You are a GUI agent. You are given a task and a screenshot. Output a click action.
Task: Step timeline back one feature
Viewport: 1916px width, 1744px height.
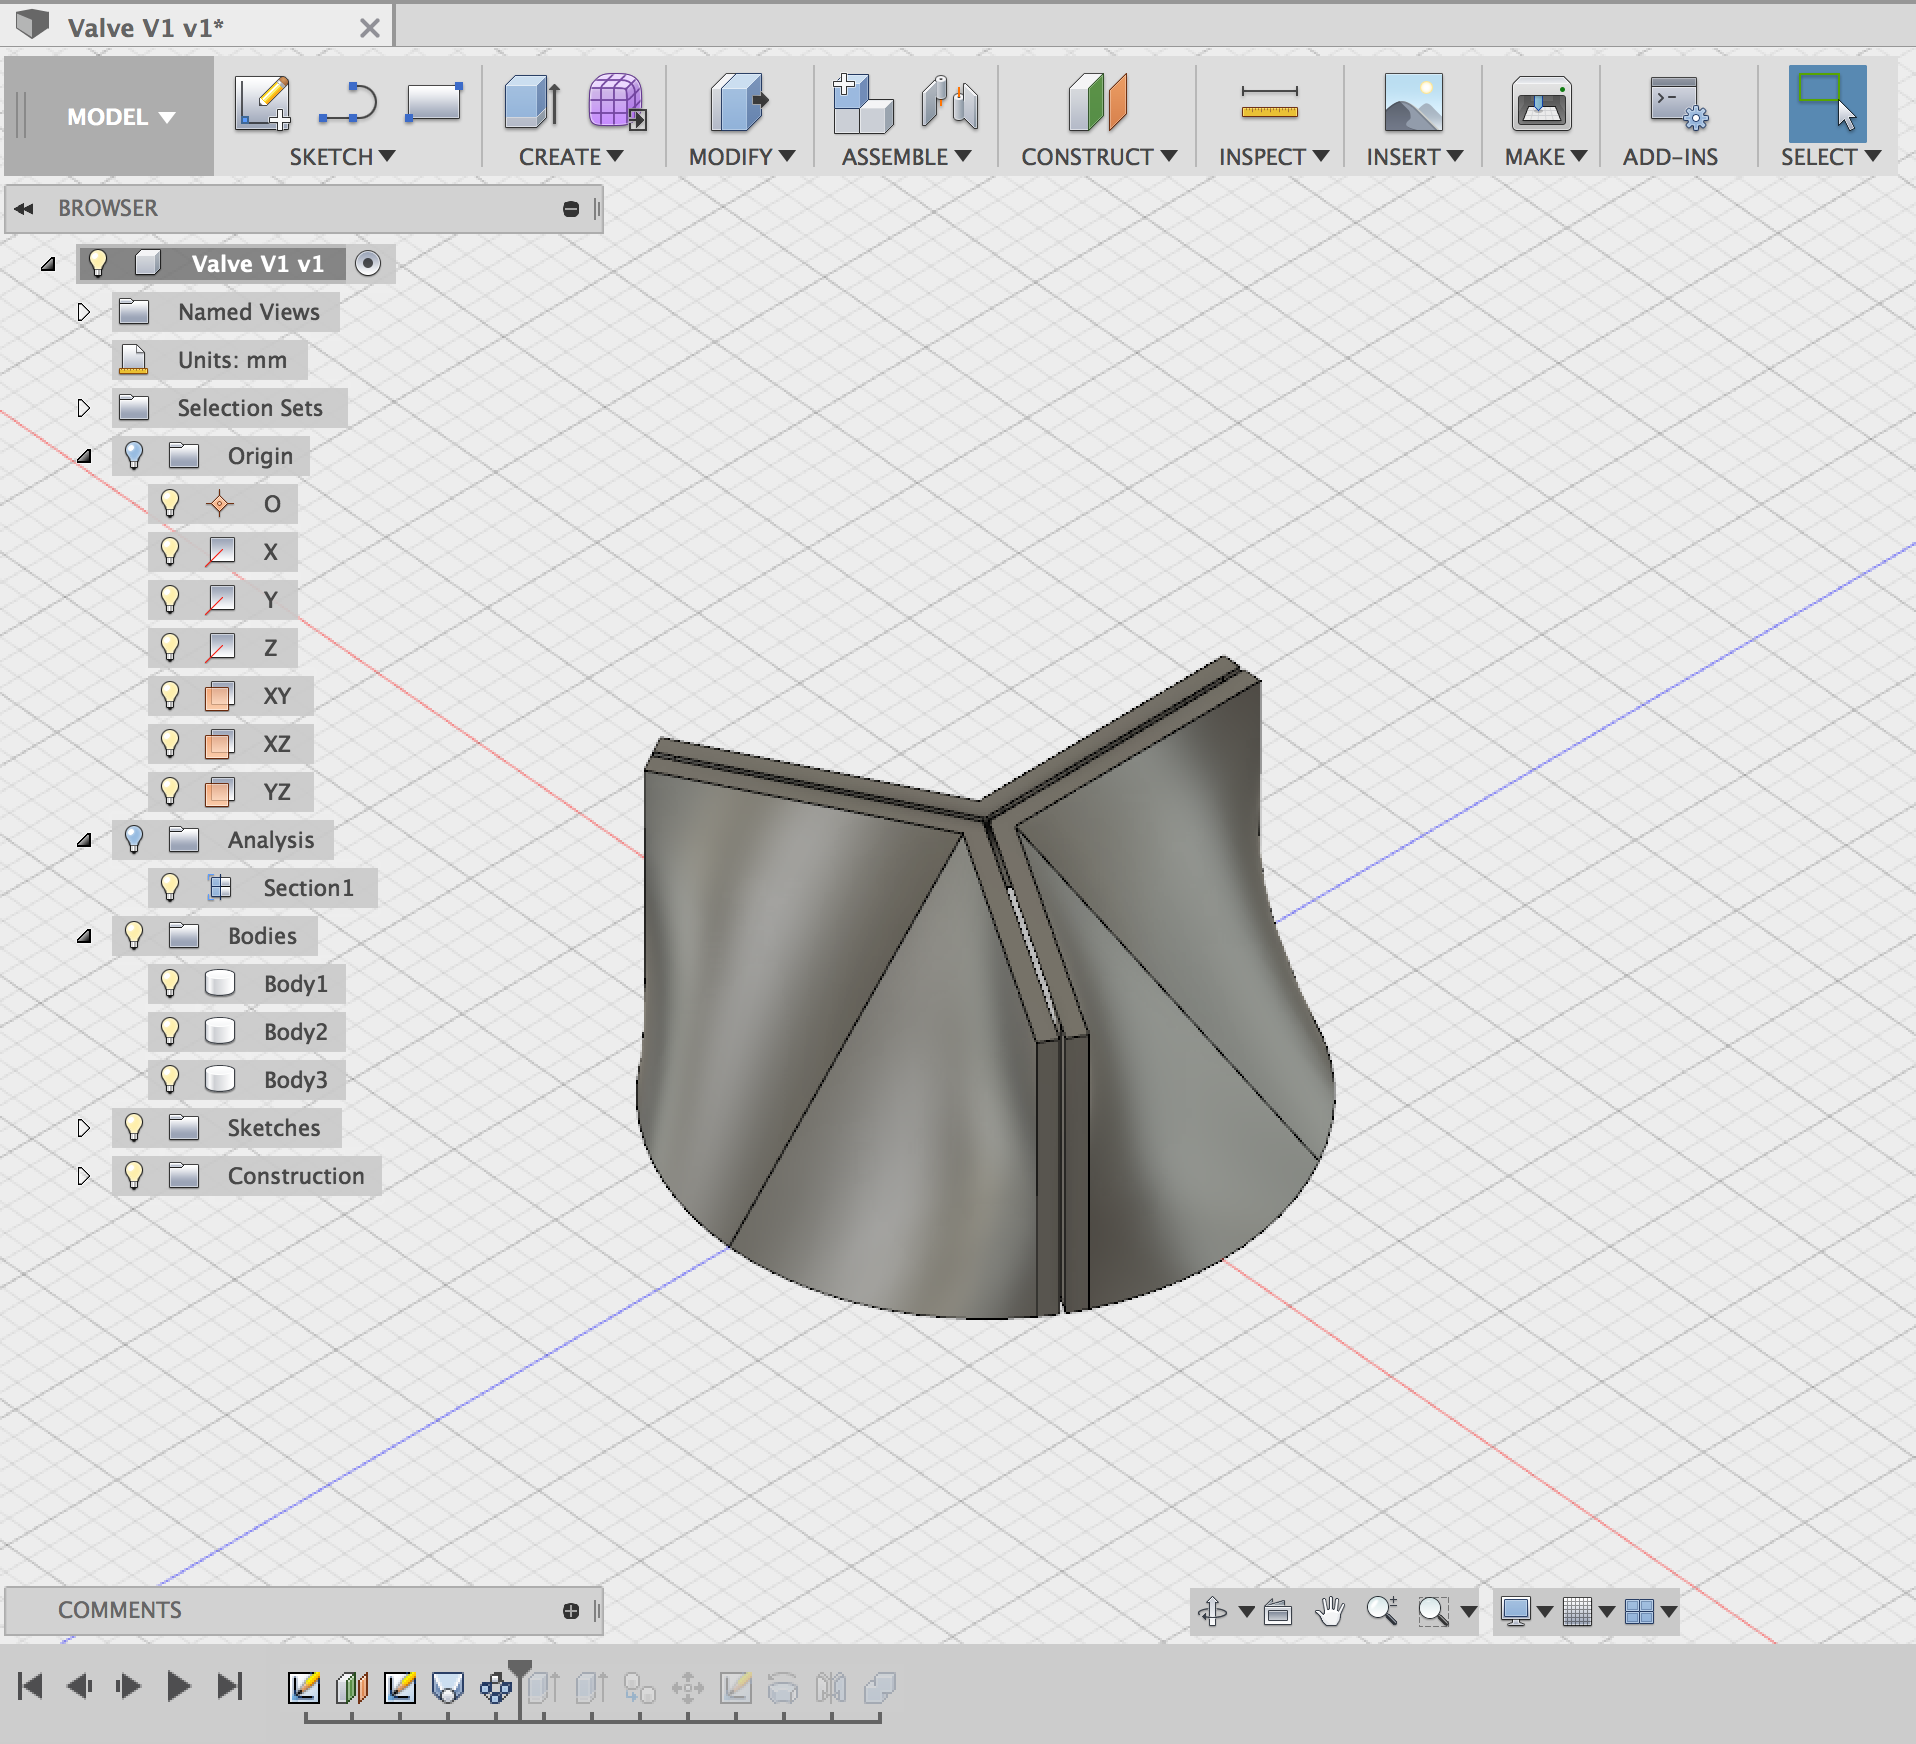coord(80,1687)
